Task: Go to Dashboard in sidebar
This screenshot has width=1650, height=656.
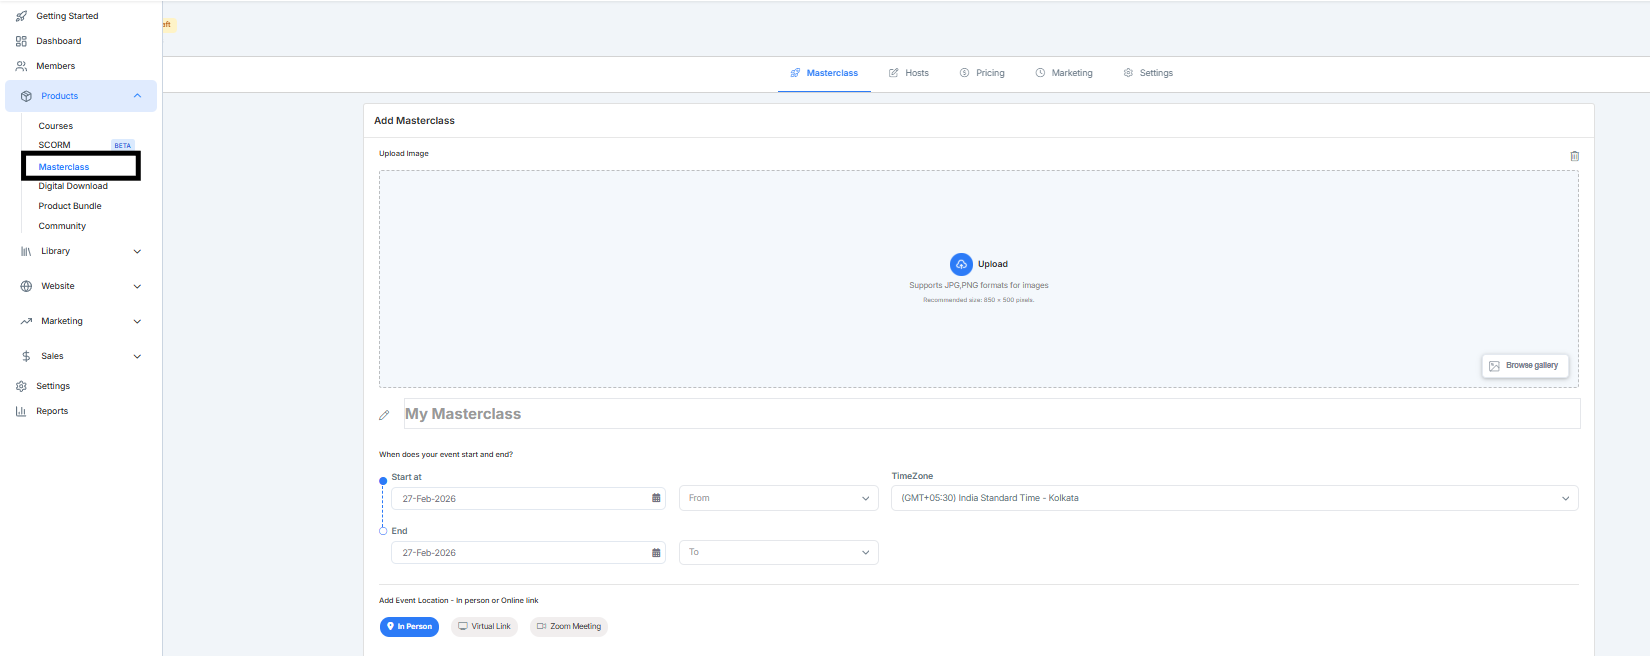Action: tap(58, 41)
